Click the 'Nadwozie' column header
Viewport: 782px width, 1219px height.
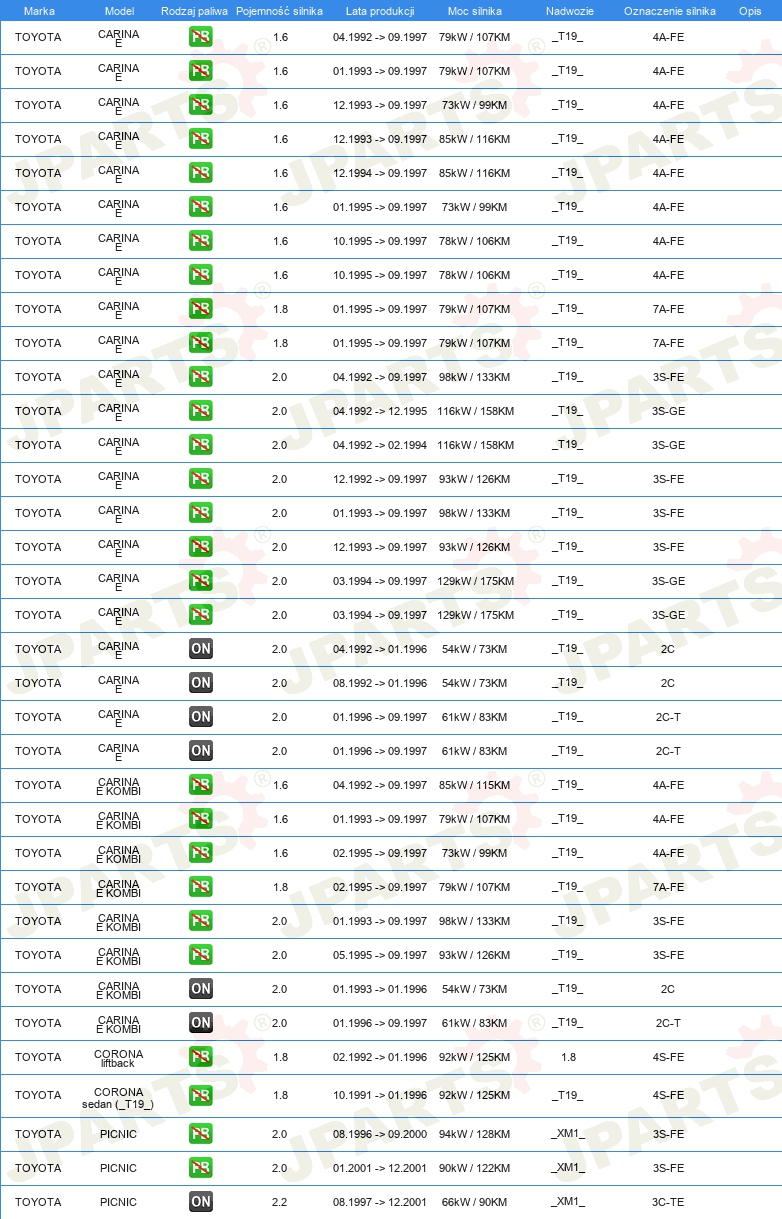click(x=569, y=11)
